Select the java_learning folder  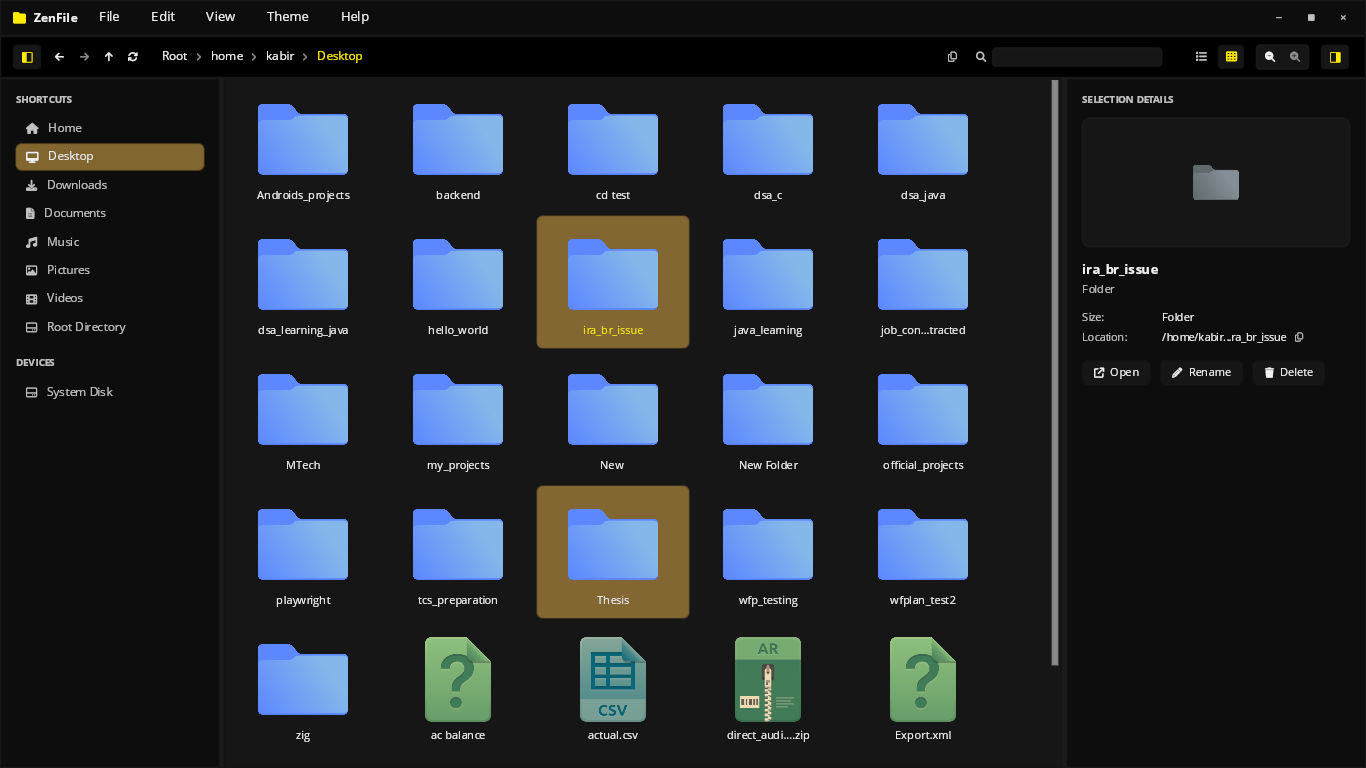click(768, 283)
